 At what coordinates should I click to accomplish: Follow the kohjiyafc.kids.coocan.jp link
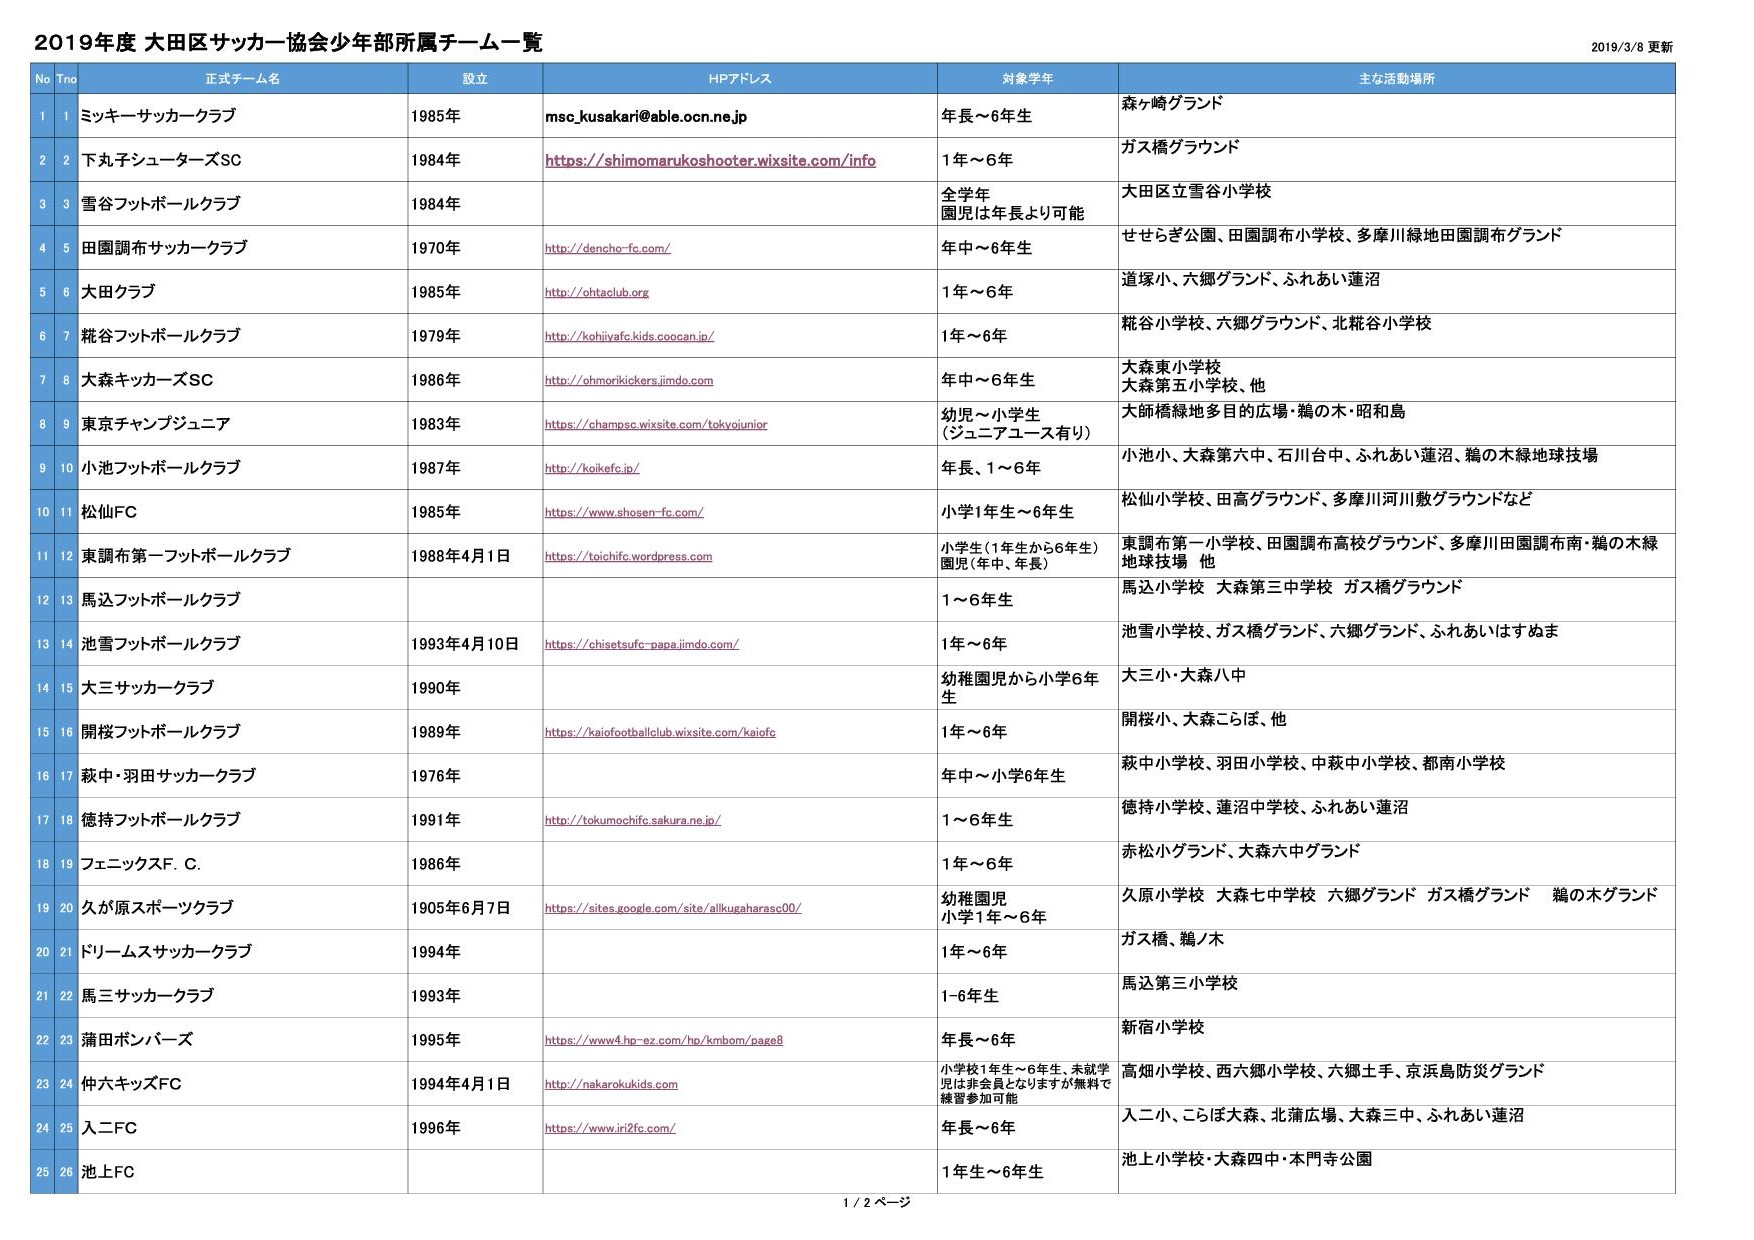coord(629,336)
